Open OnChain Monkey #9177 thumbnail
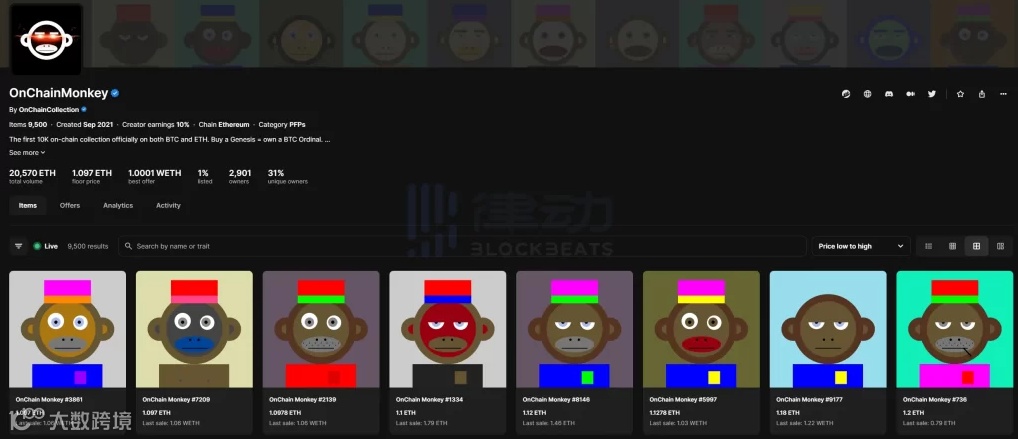The height and width of the screenshot is (439, 1018). point(828,329)
